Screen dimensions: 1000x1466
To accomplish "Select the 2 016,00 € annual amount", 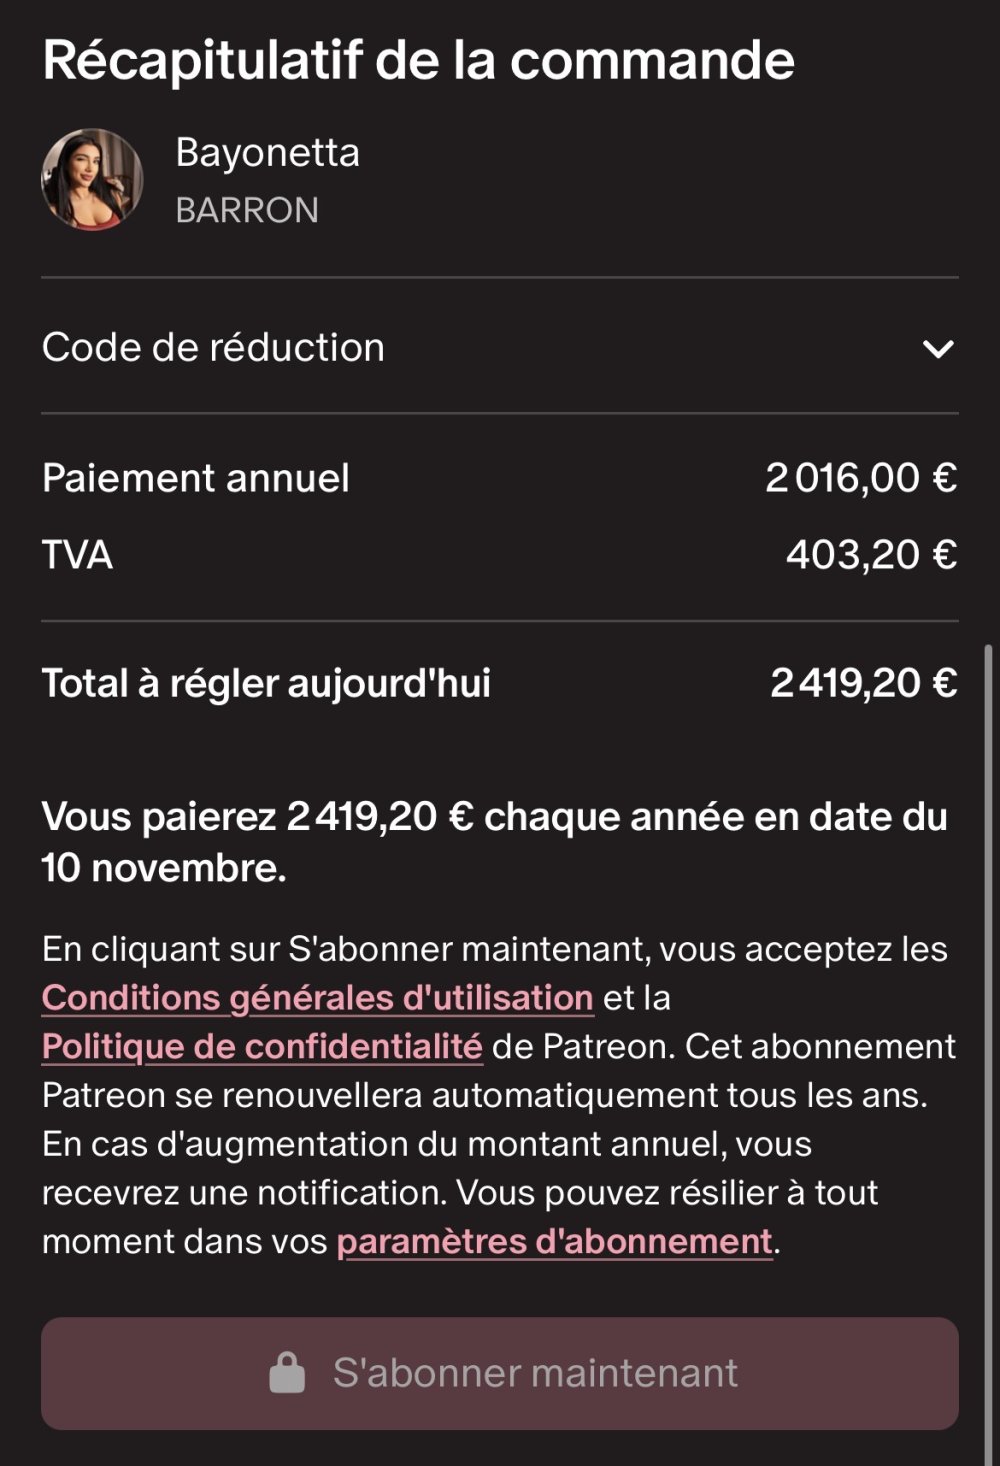I will pyautogui.click(x=861, y=478).
